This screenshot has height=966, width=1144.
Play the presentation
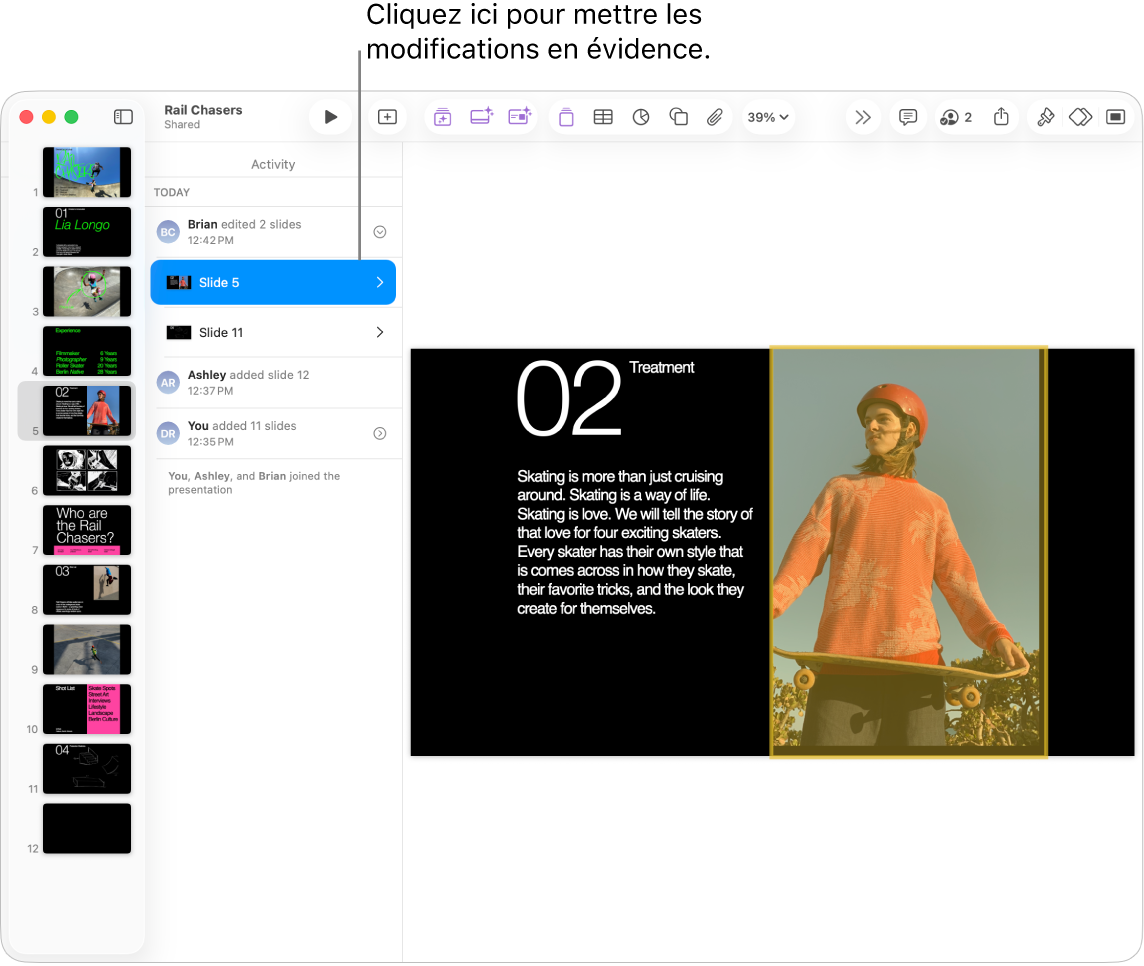pyautogui.click(x=330, y=116)
